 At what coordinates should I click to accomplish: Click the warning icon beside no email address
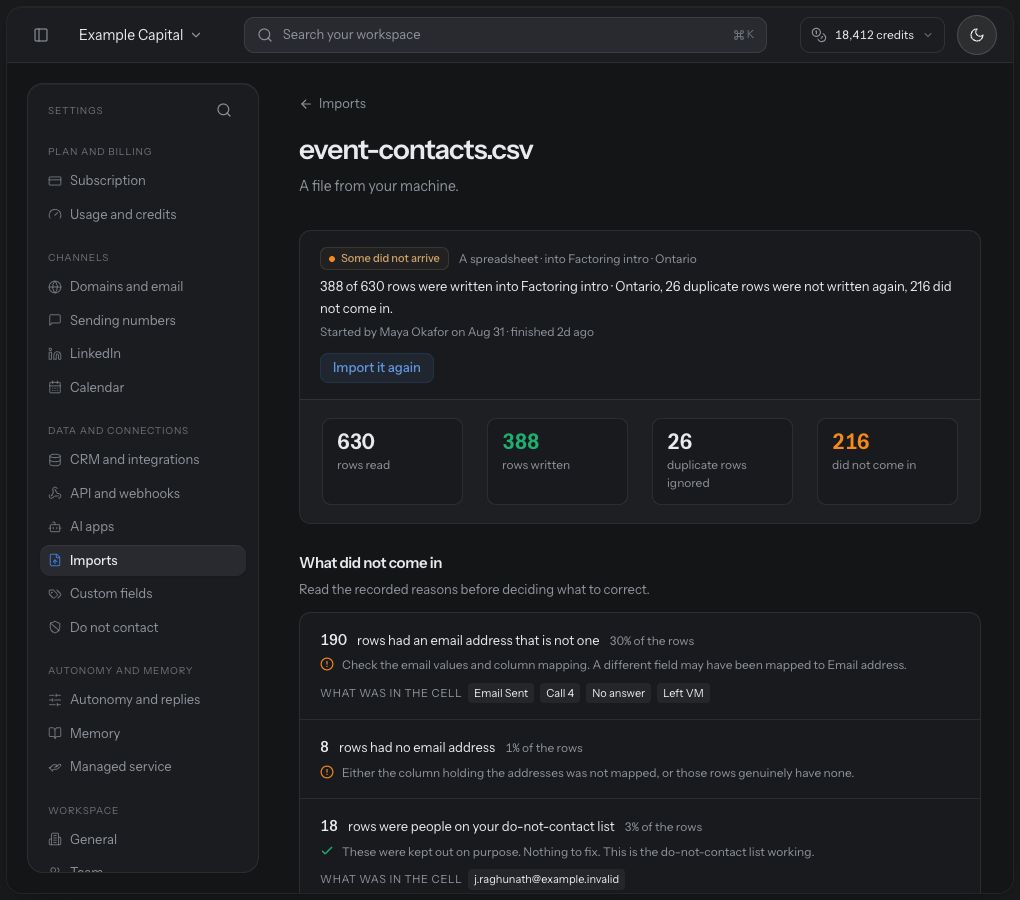tap(327, 773)
